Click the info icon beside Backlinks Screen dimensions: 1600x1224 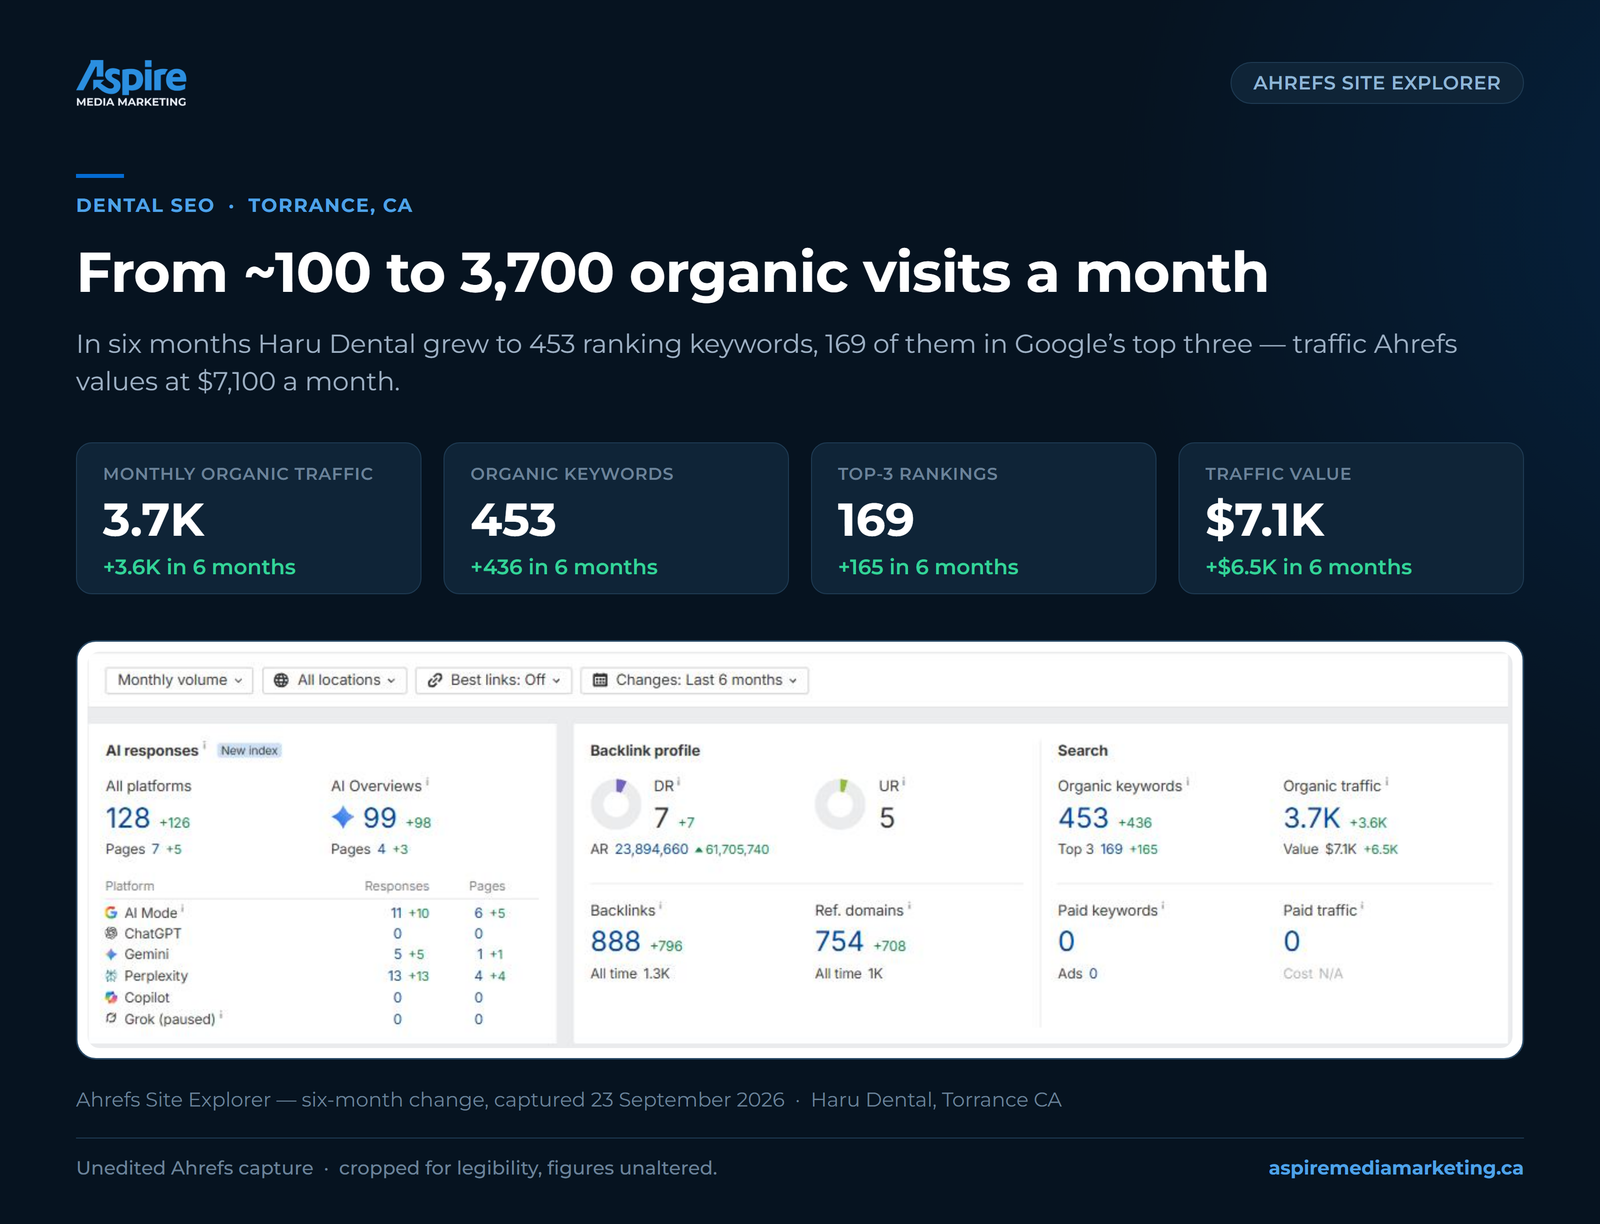[x=661, y=906]
